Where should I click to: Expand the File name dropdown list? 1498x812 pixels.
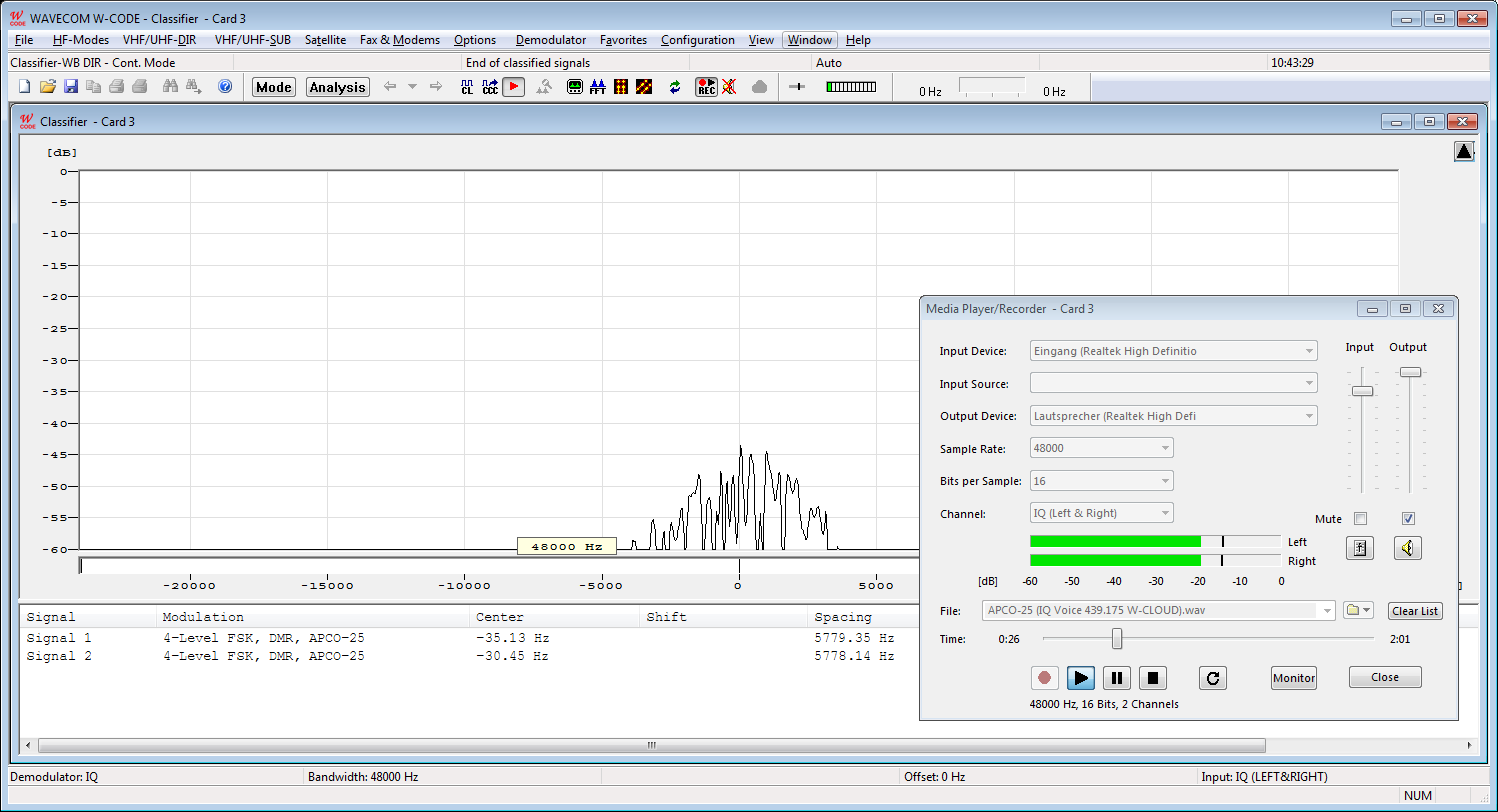[1327, 611]
